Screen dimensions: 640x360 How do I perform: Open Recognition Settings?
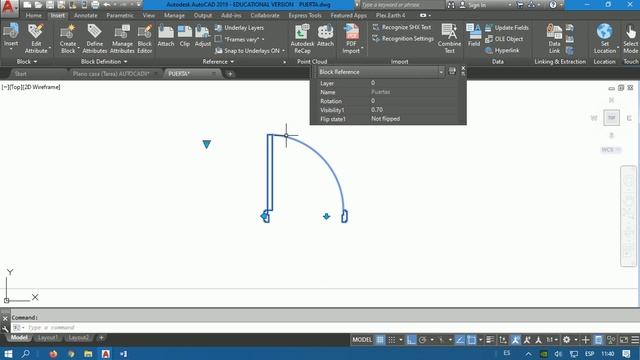pyautogui.click(x=403, y=39)
